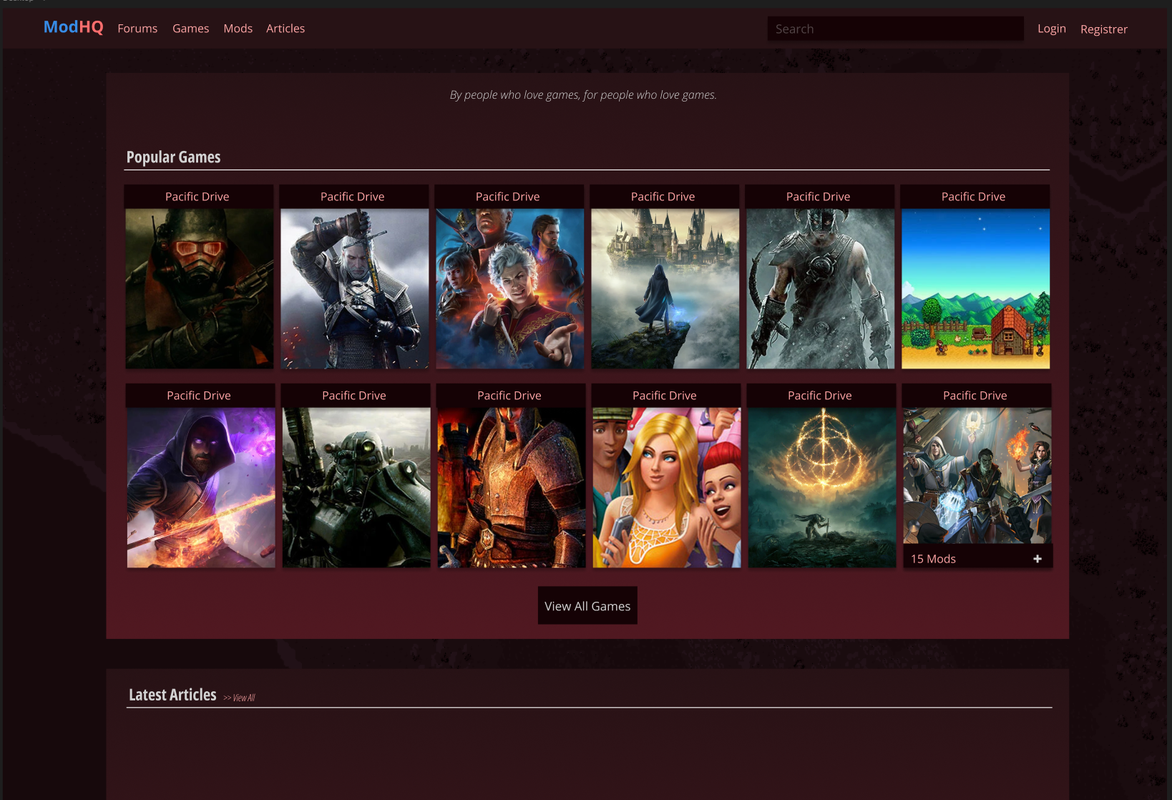
Task: Open the adventurers thumbnail above 15 Mods
Action: [977, 476]
